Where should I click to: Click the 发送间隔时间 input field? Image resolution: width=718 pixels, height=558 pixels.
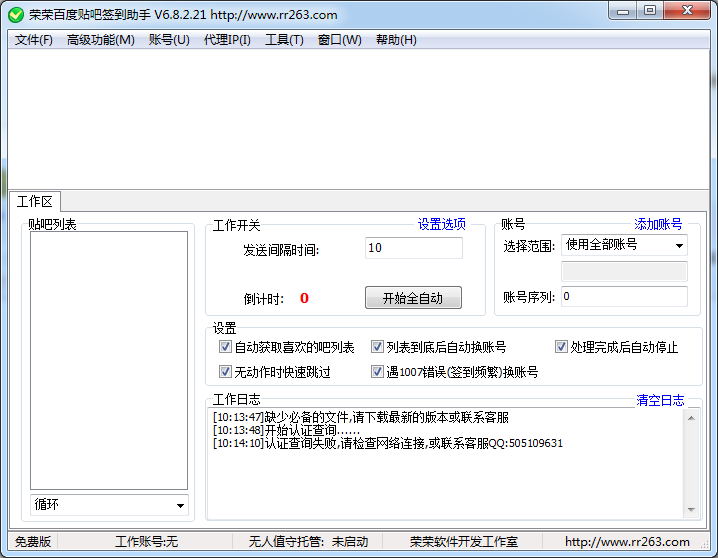click(x=413, y=248)
